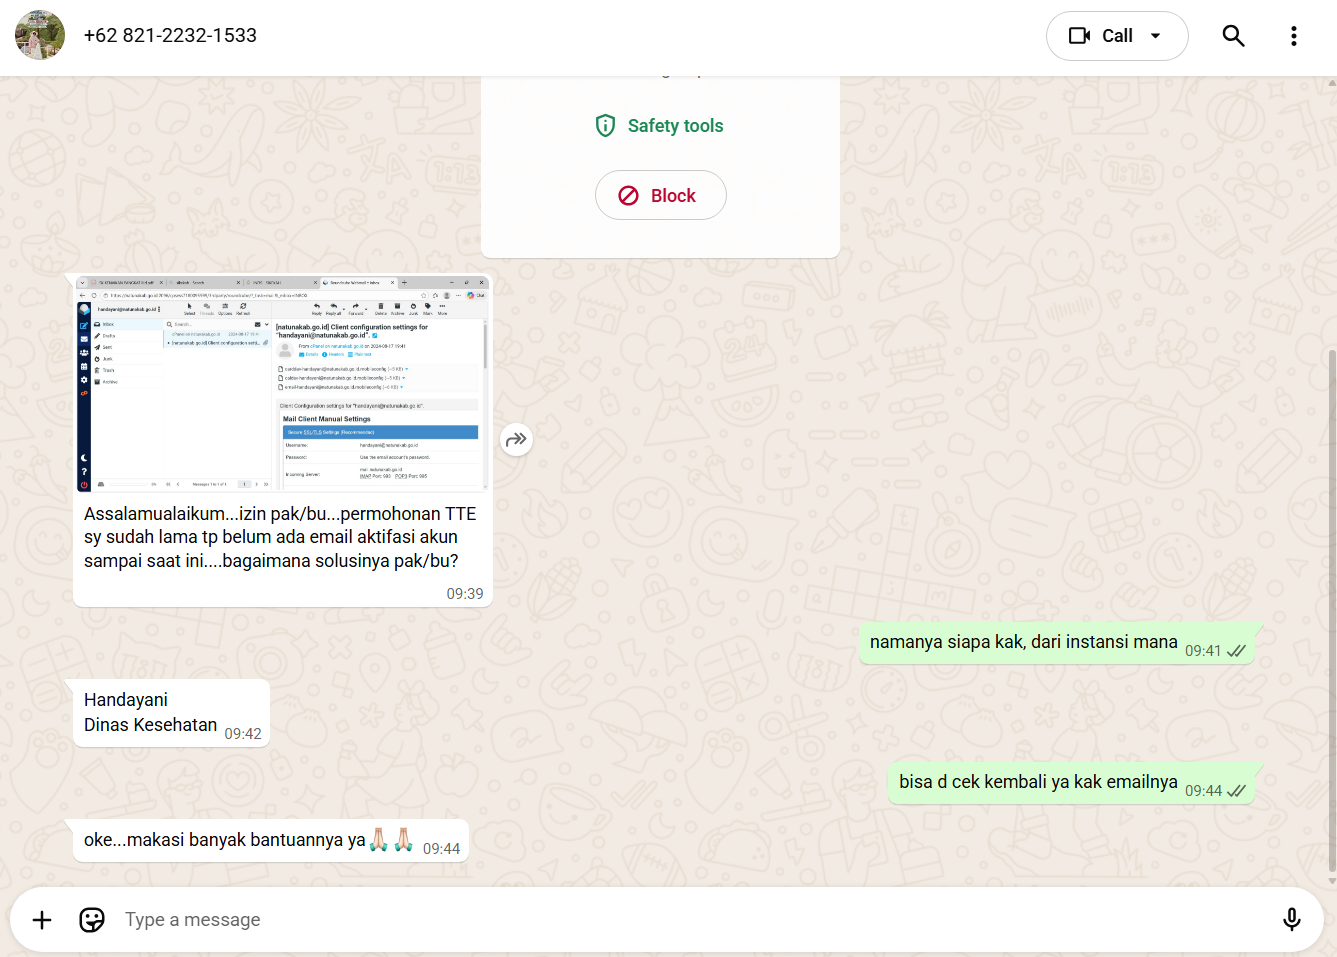
Task: Open Safety tools link
Action: tap(660, 126)
